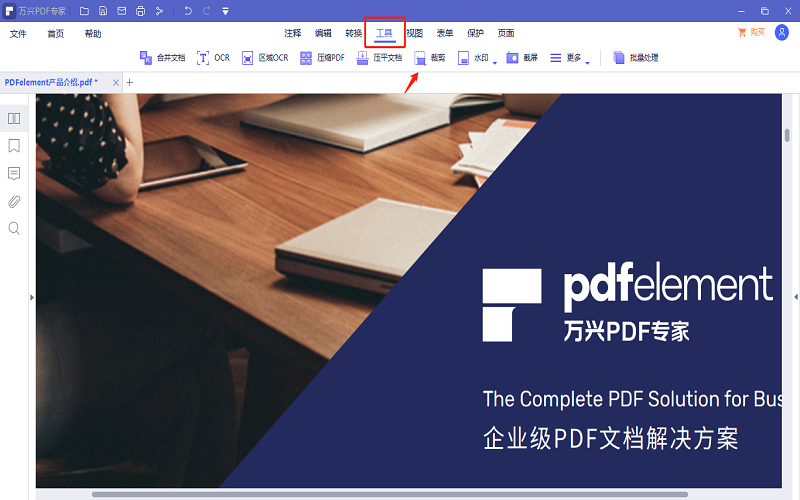Open the 文件 file menu

click(x=18, y=33)
